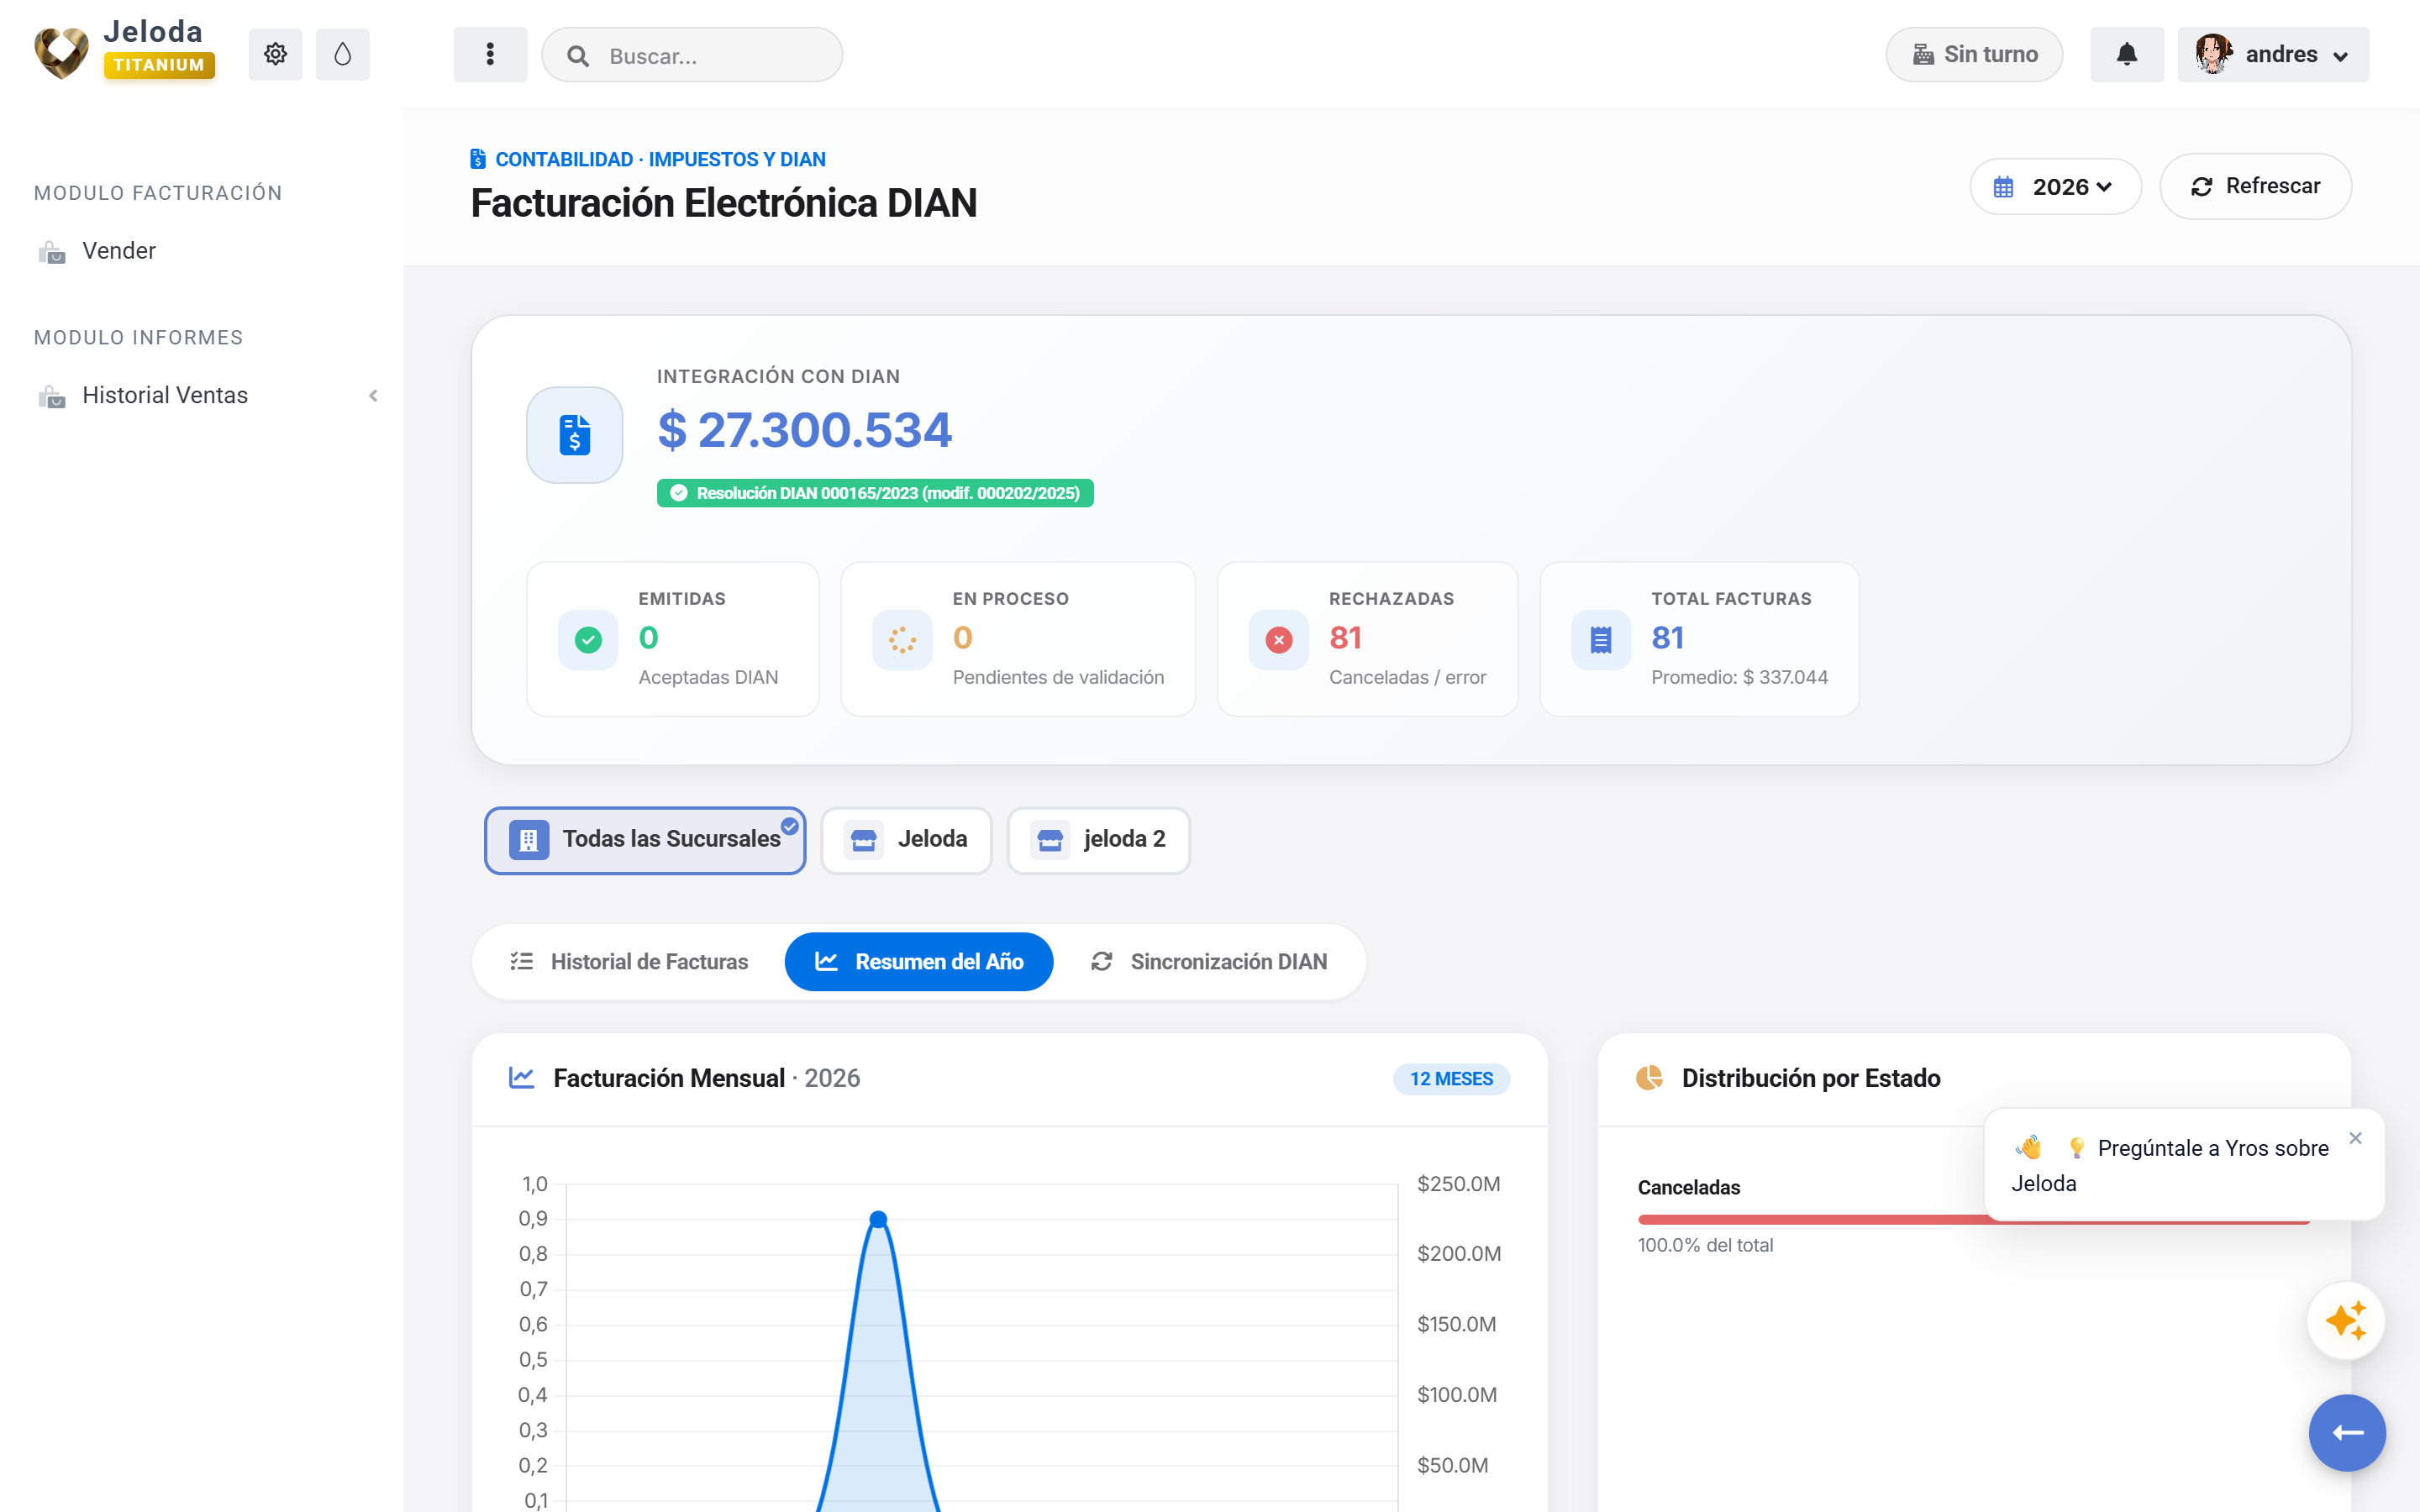Click the blue back arrow floating button
2420x1512 pixels.
(2347, 1433)
